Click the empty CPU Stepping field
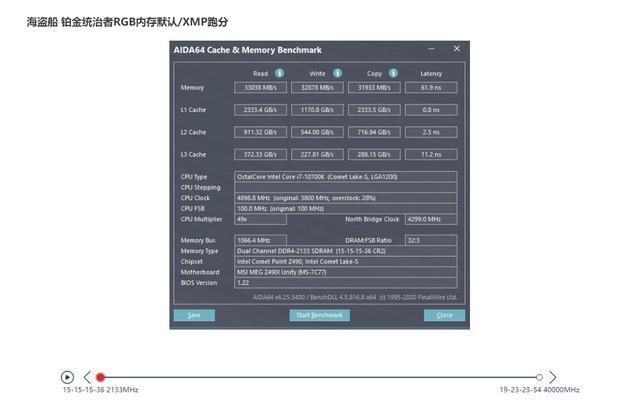This screenshot has height=412, width=640. point(346,187)
